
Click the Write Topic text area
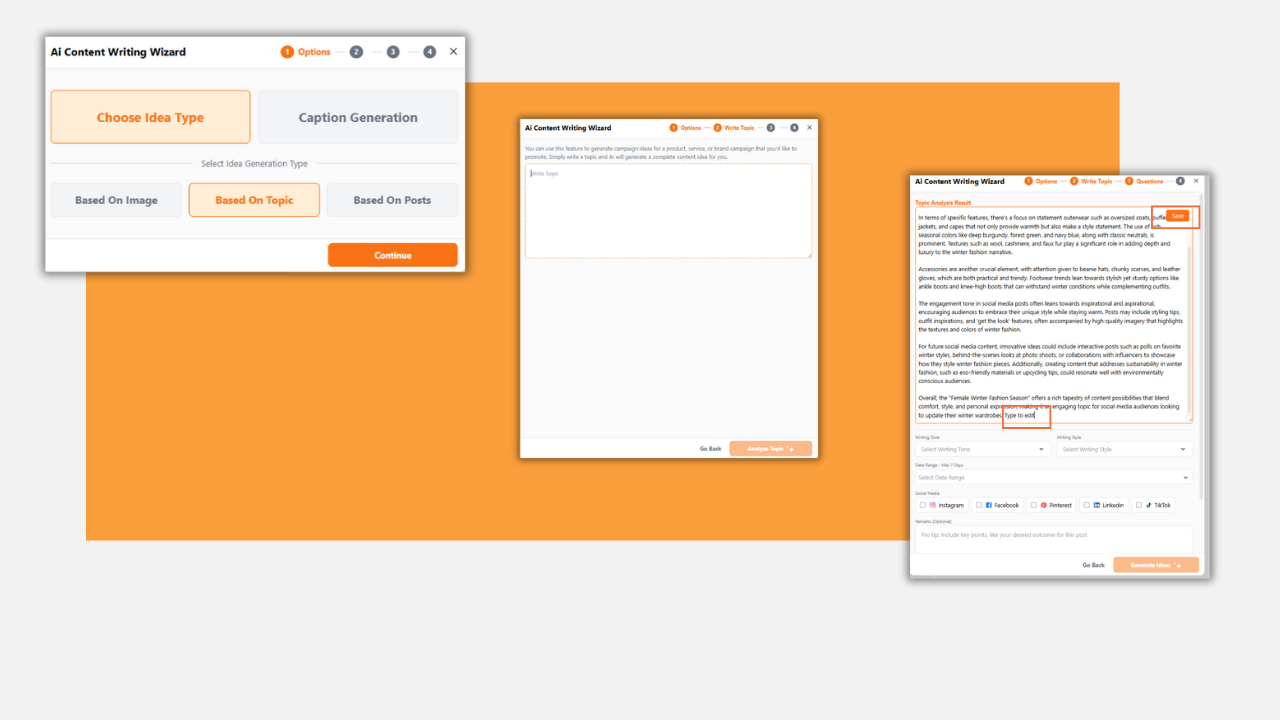668,211
